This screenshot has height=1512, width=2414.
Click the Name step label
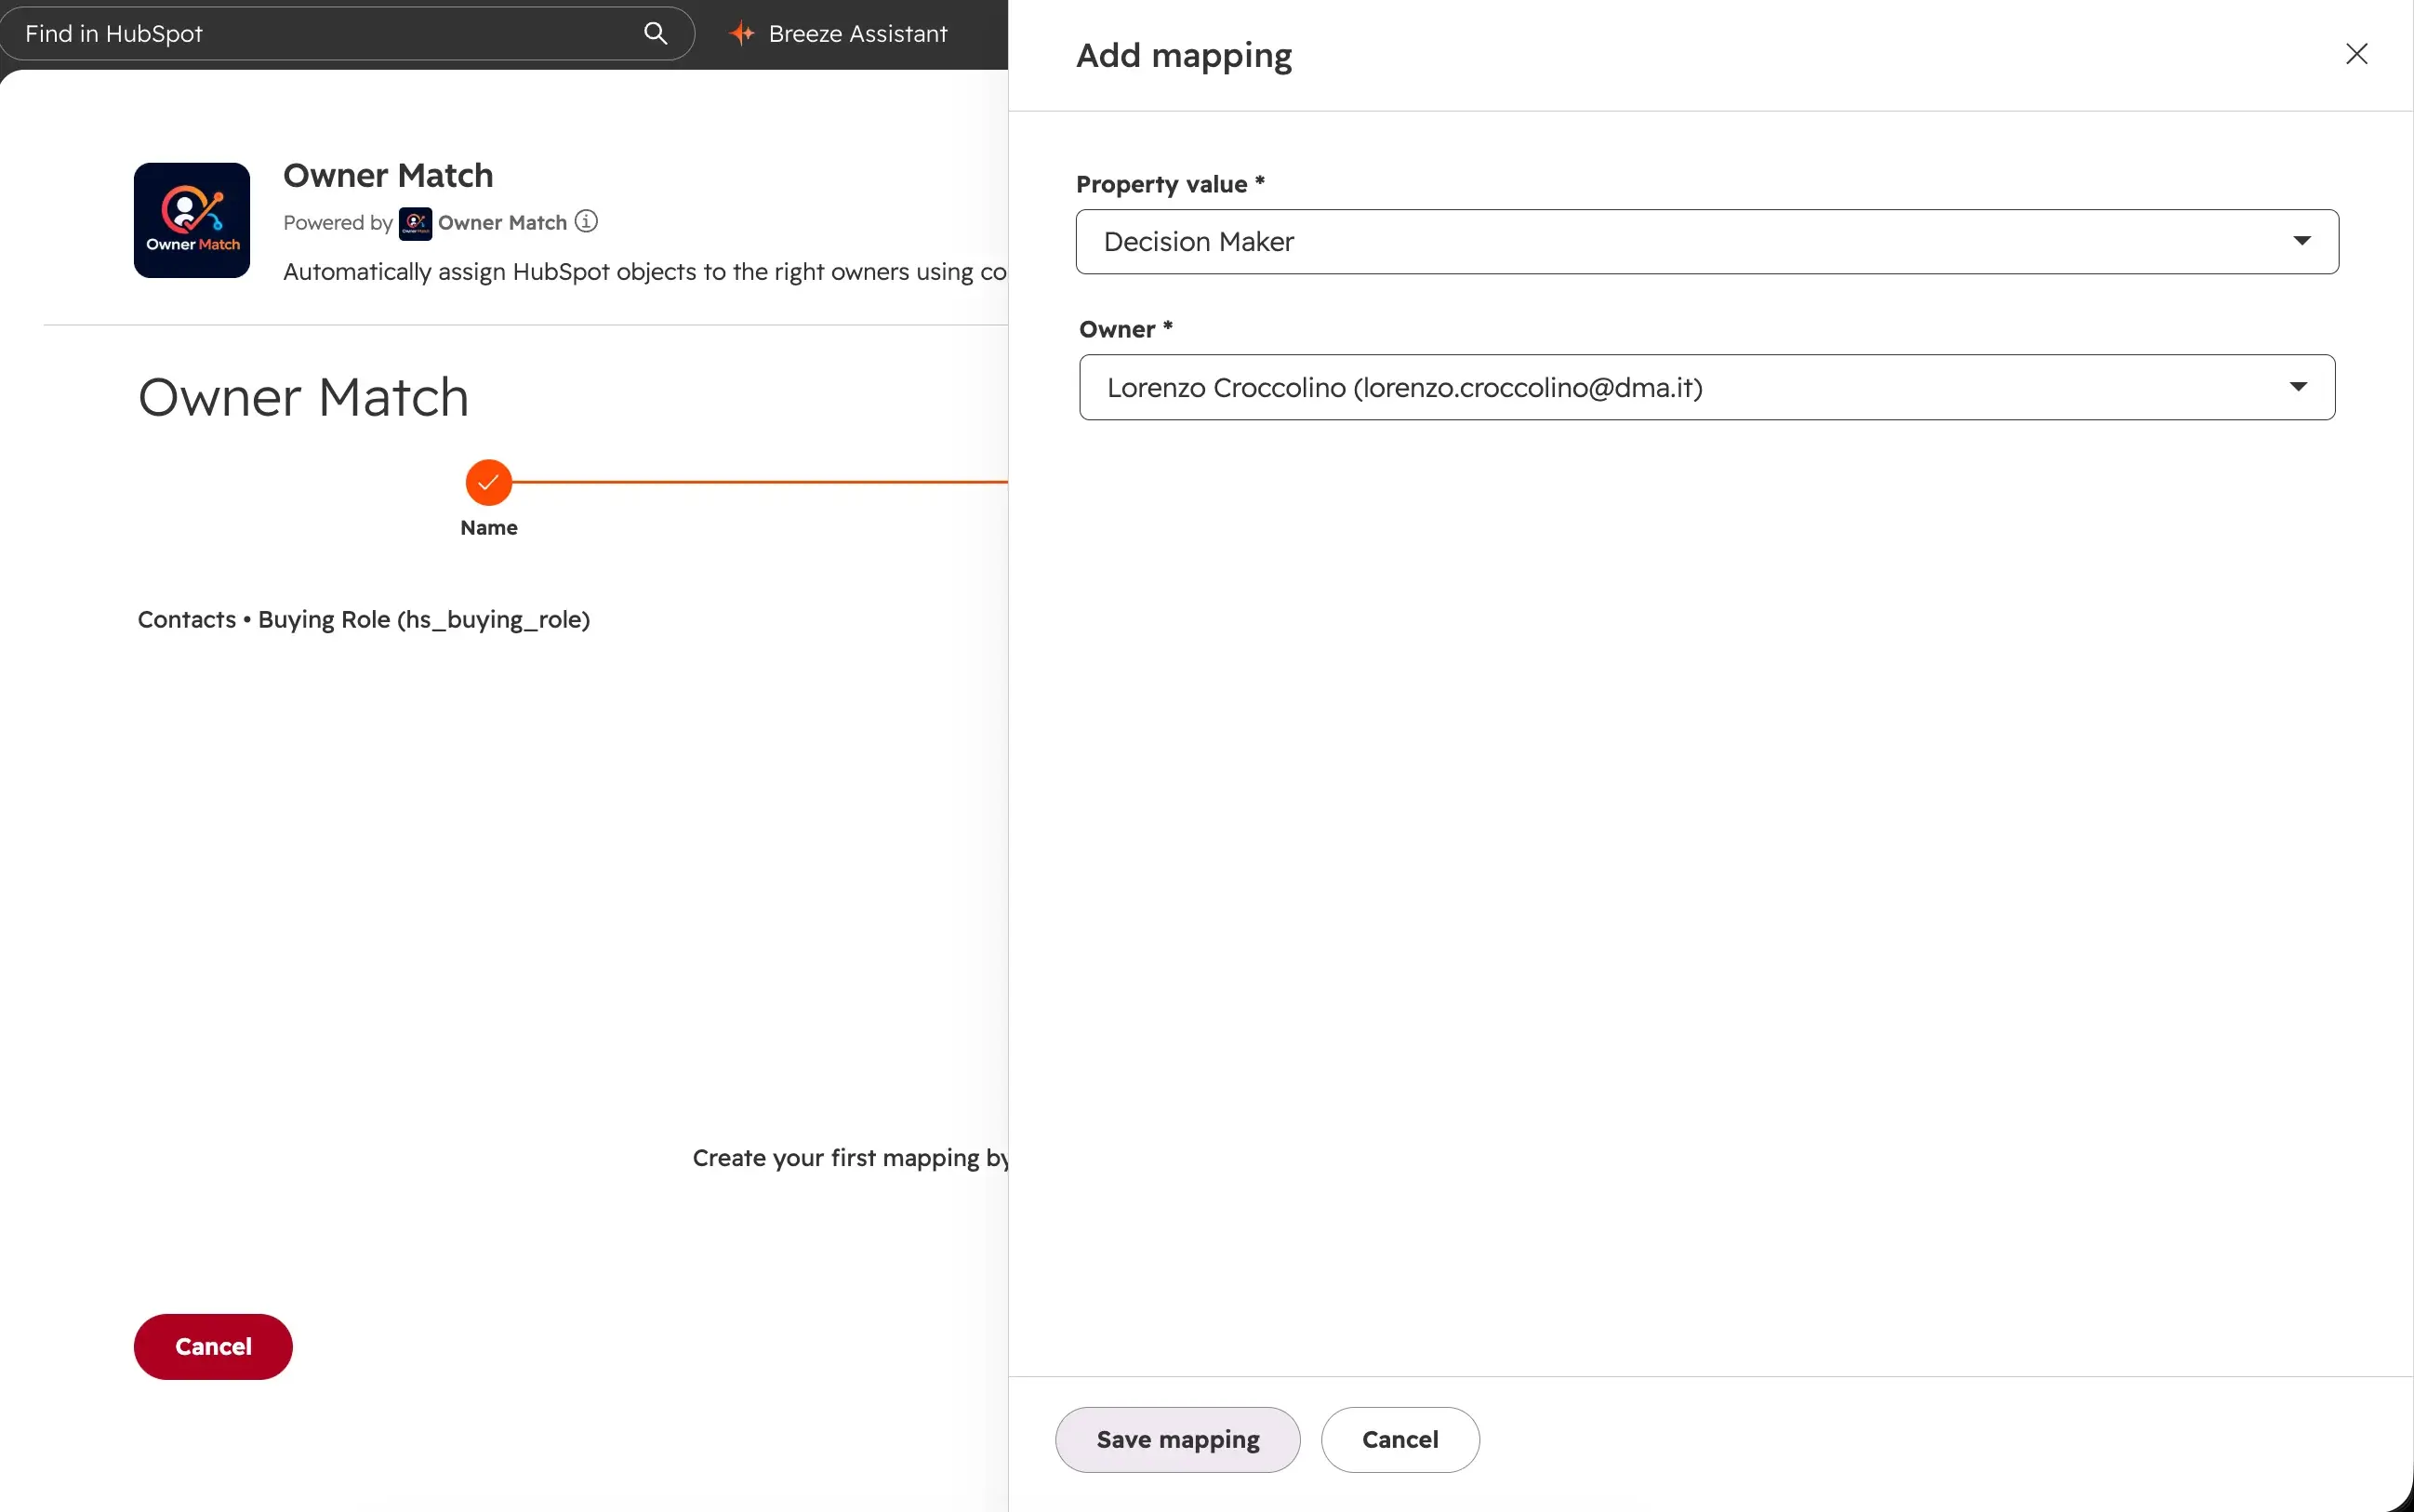point(489,527)
